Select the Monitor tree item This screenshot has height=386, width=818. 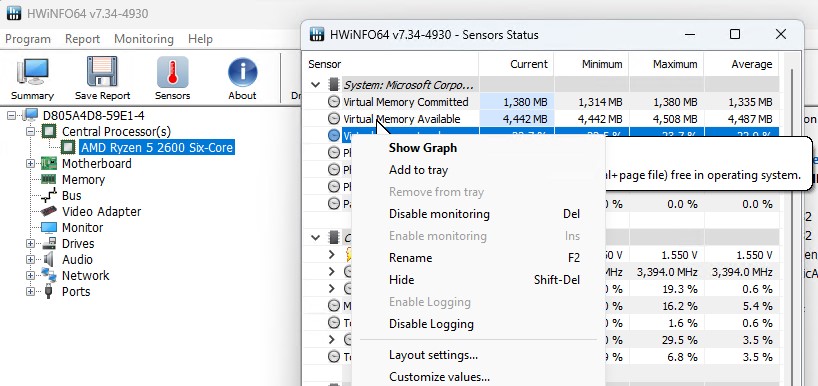(x=82, y=227)
